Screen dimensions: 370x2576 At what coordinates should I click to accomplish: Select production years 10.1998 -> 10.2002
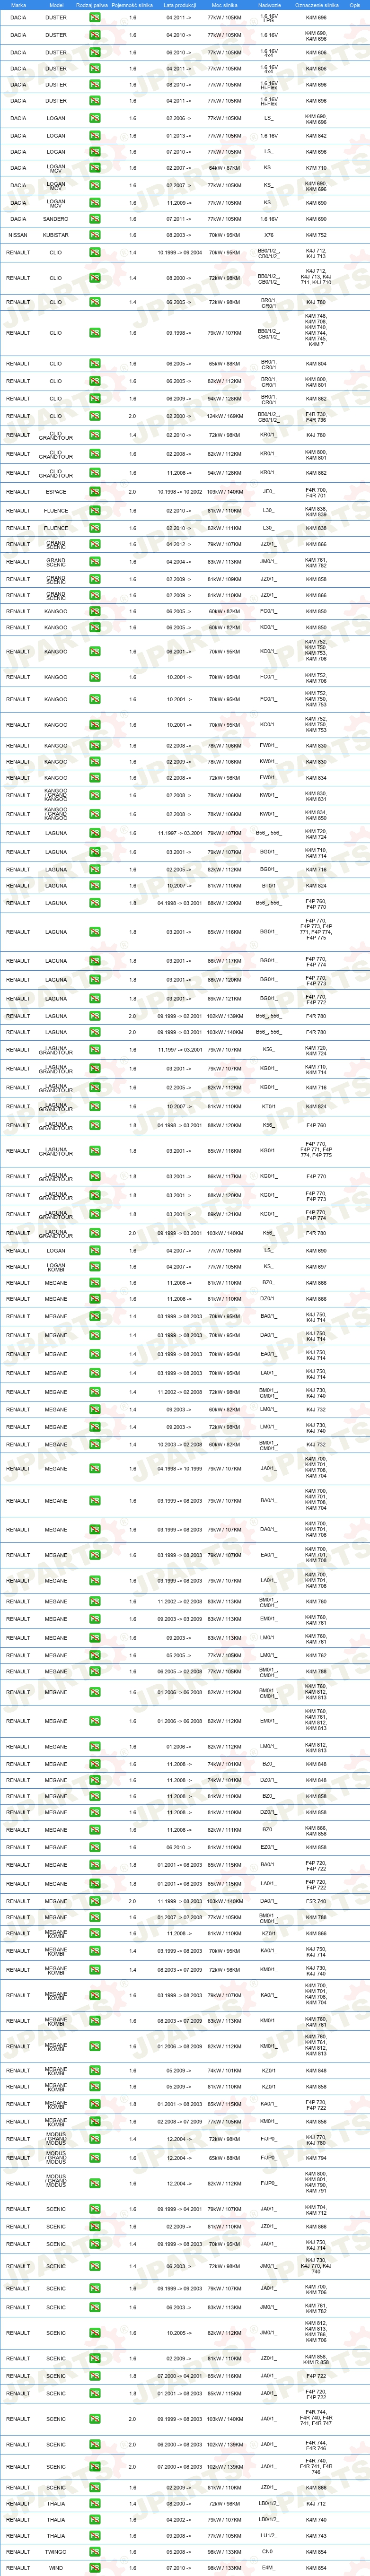tap(180, 492)
